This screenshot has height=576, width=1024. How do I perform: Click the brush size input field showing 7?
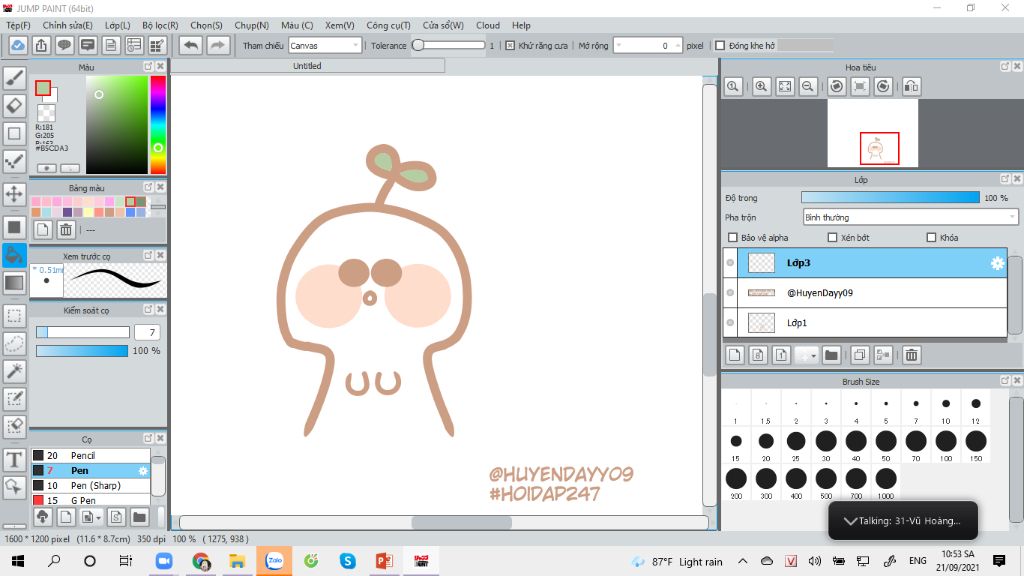(148, 332)
